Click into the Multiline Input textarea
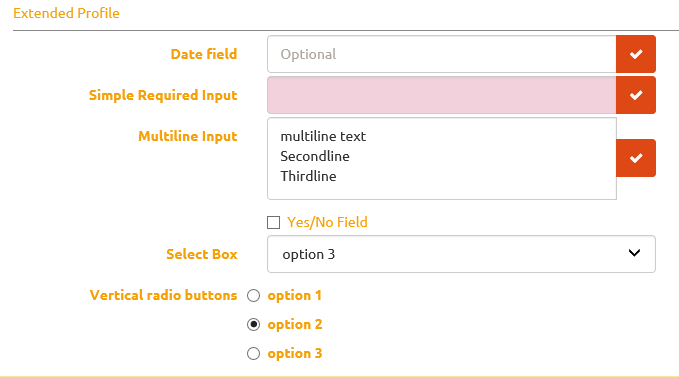679x377 pixels. (x=442, y=158)
